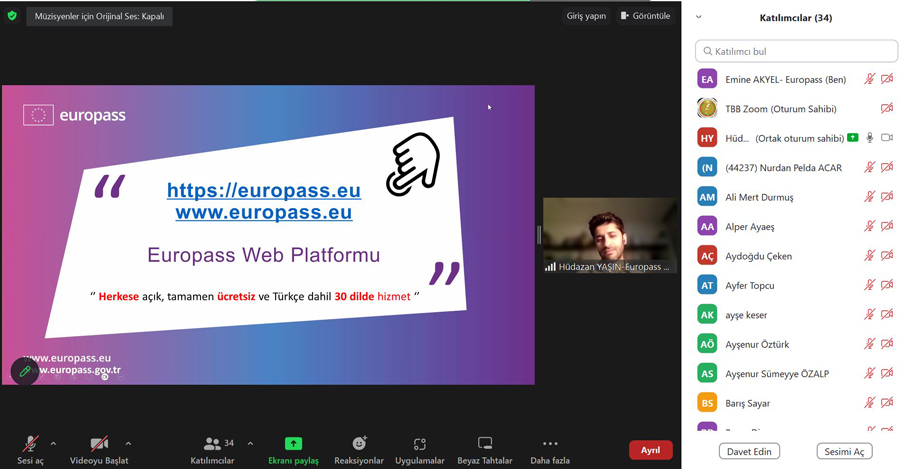Open the Görüntüle view menu
The image size is (900, 469).
pyautogui.click(x=645, y=16)
